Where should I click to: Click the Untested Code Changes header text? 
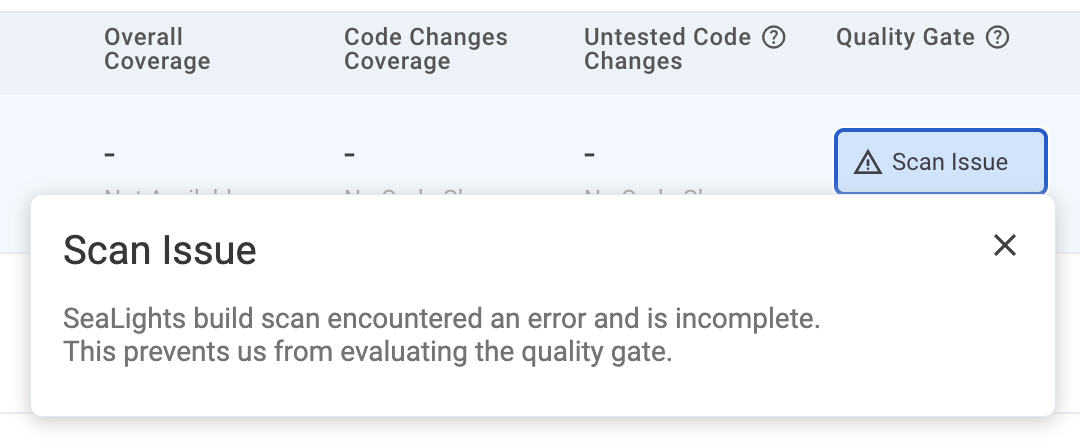(x=667, y=49)
